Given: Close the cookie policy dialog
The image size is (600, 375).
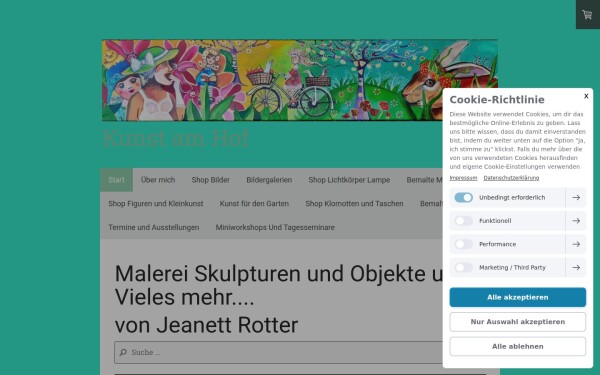Looking at the screenshot, I should pyautogui.click(x=586, y=96).
